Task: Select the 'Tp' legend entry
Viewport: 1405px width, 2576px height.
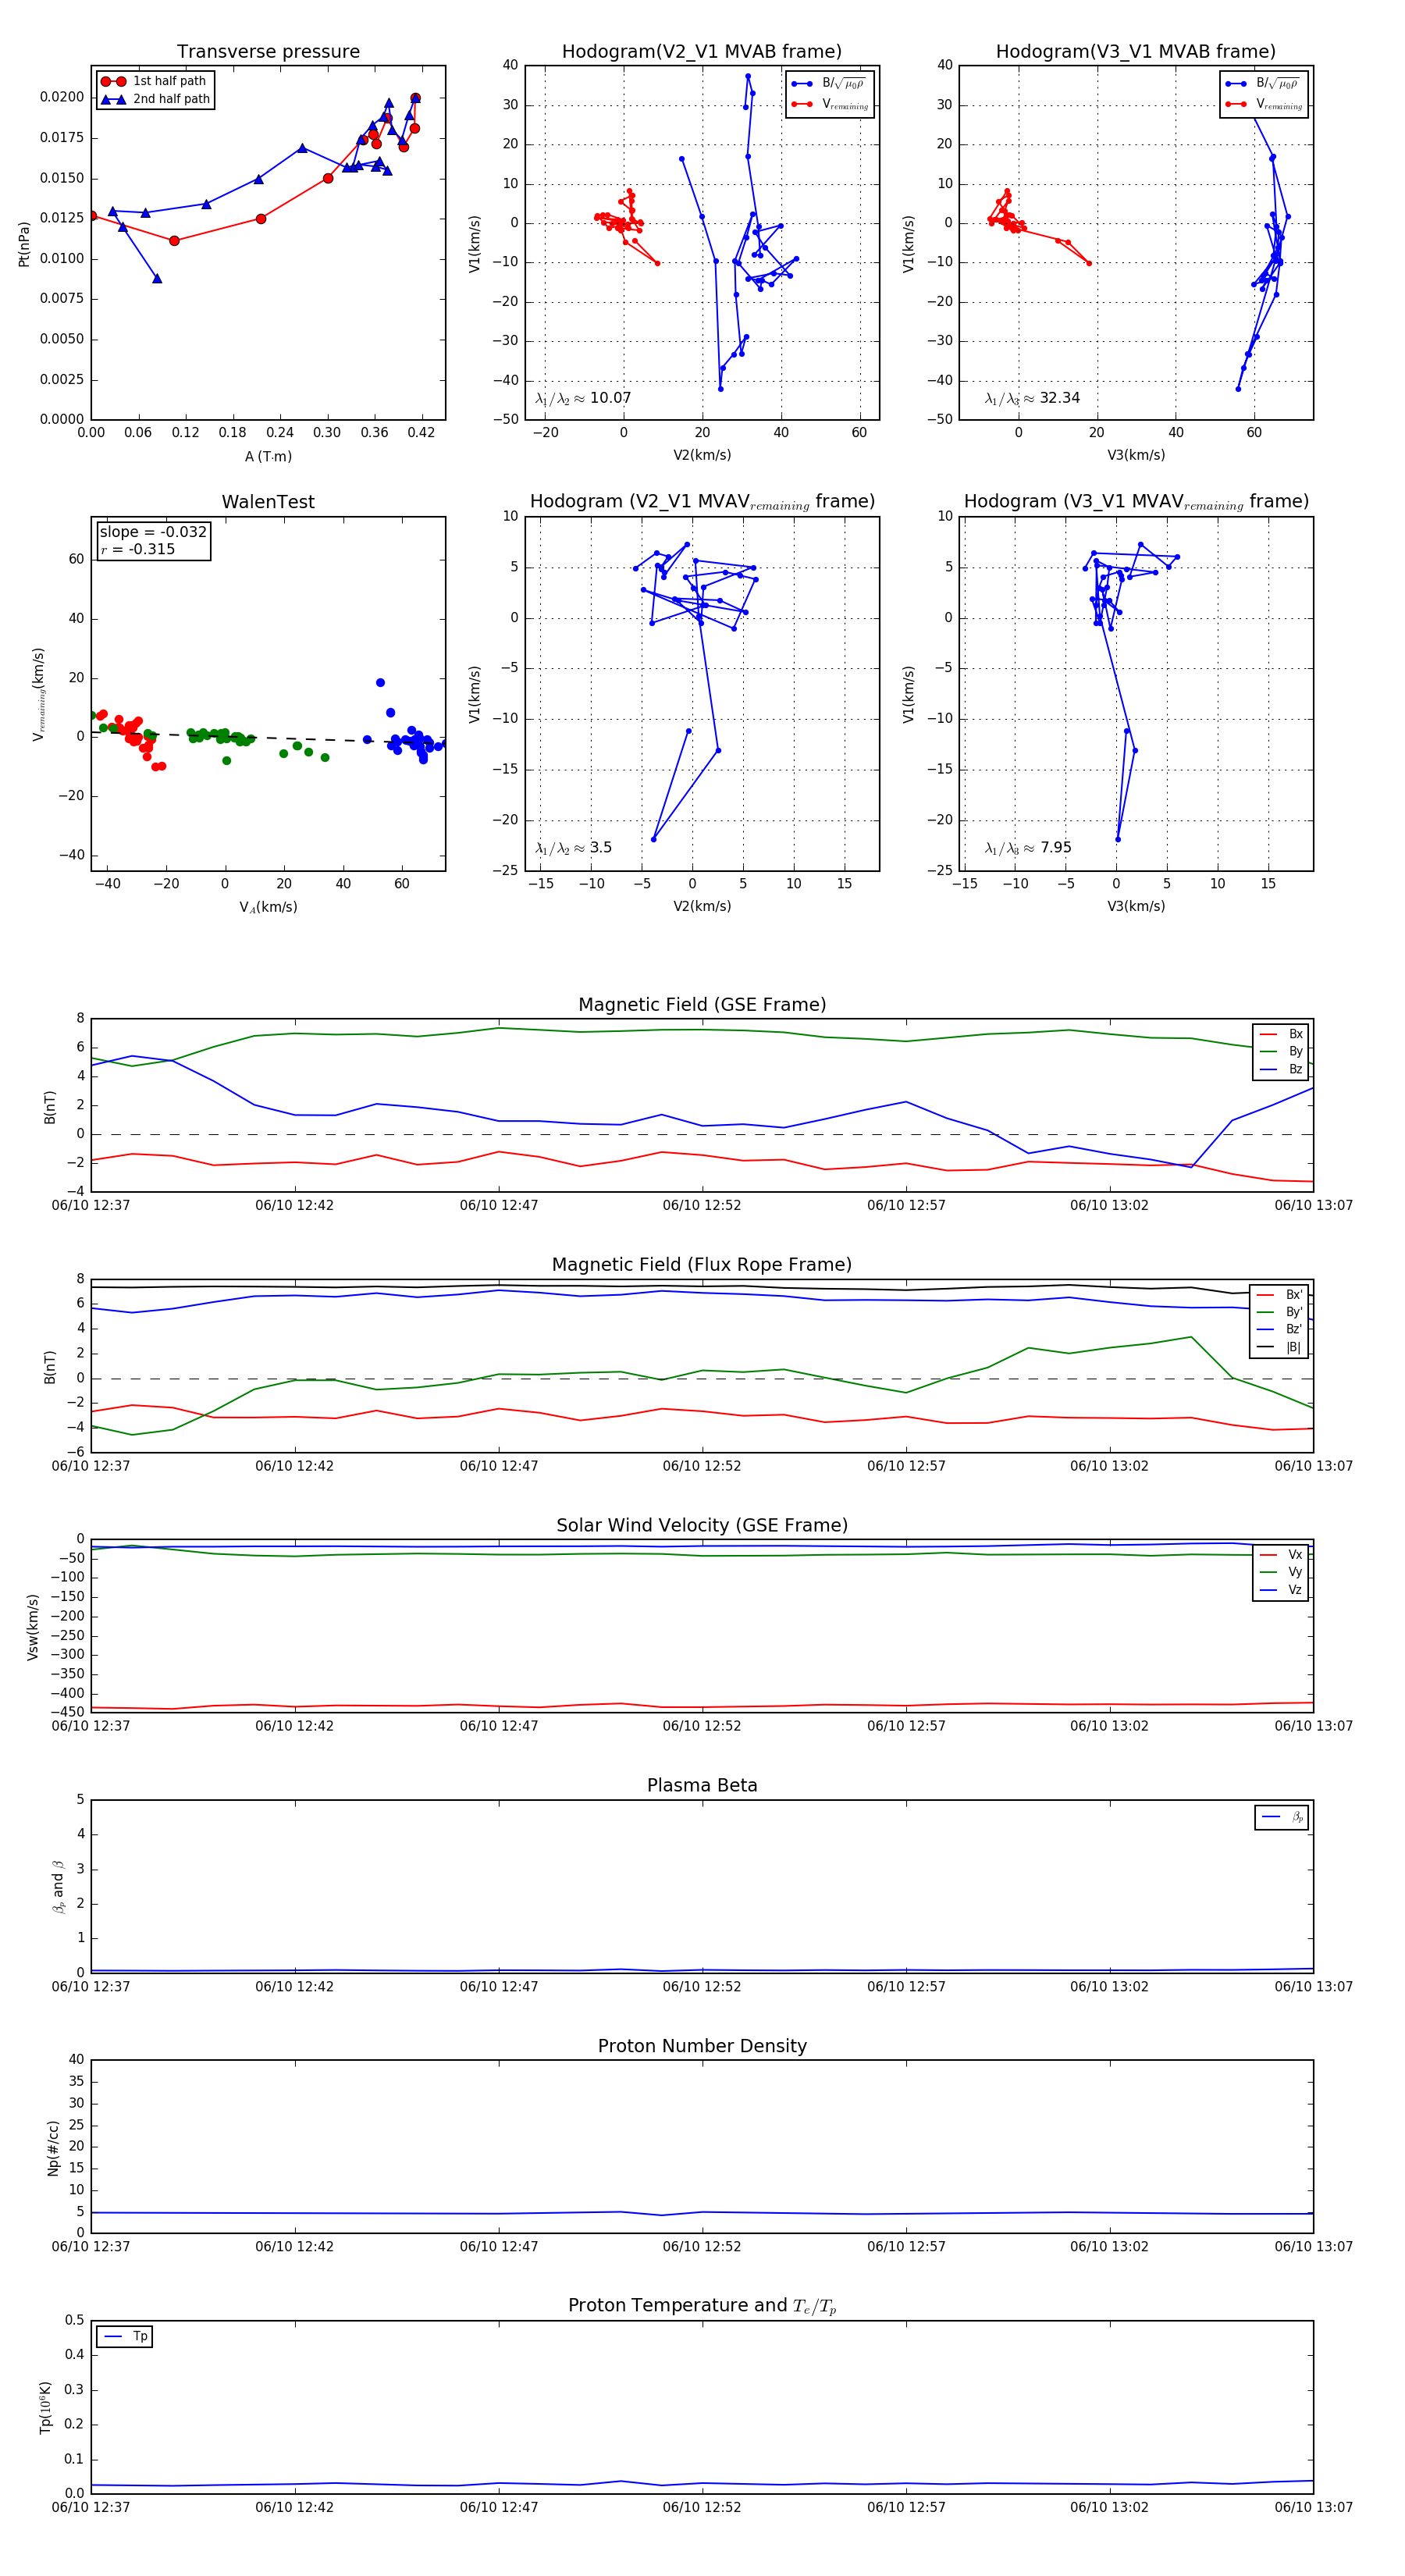Action: pyautogui.click(x=126, y=2336)
